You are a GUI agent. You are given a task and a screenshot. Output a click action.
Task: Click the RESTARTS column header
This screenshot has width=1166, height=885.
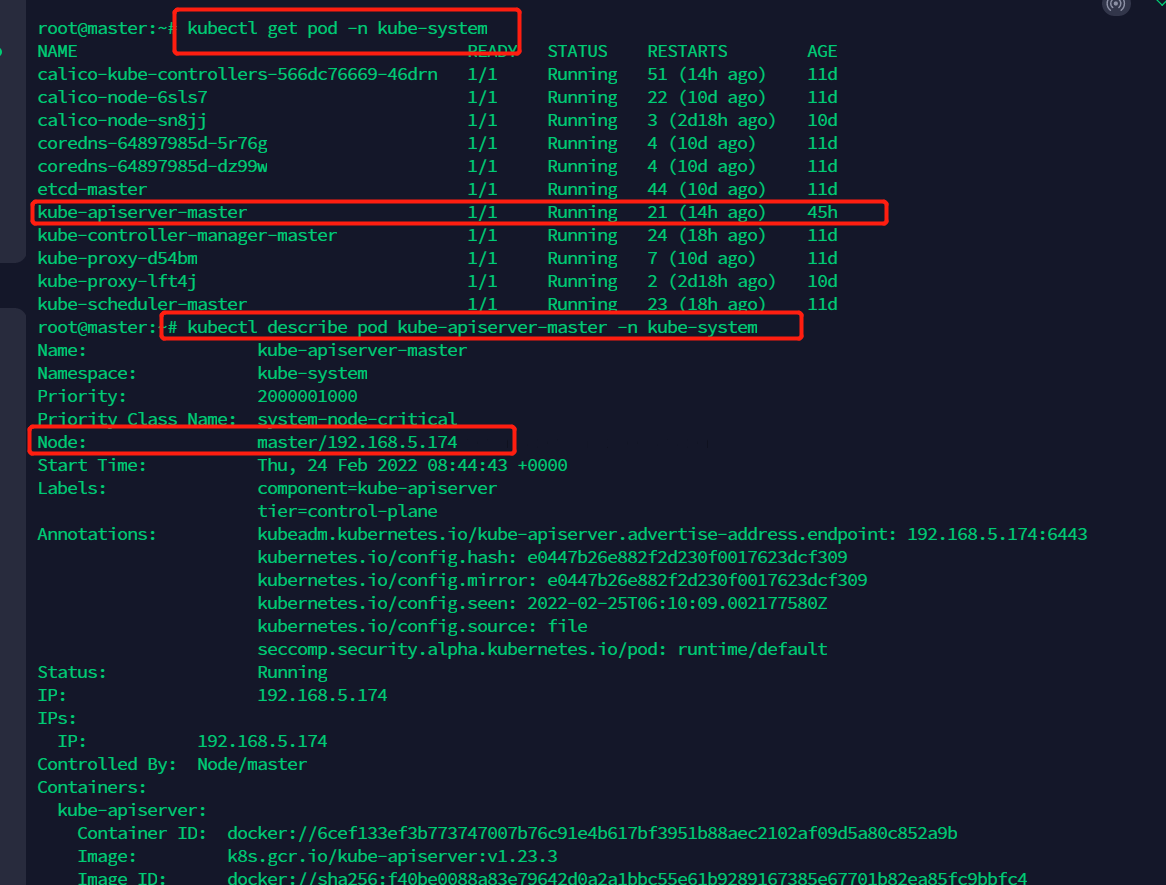pyautogui.click(x=687, y=51)
